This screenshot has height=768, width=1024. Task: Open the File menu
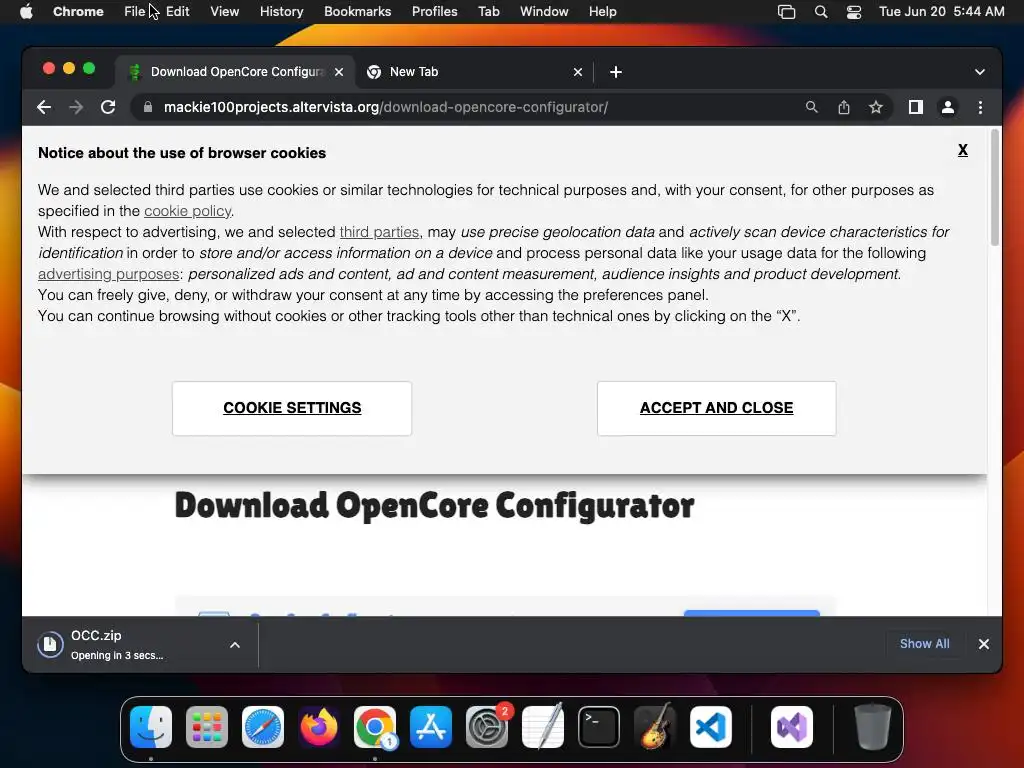tap(135, 12)
